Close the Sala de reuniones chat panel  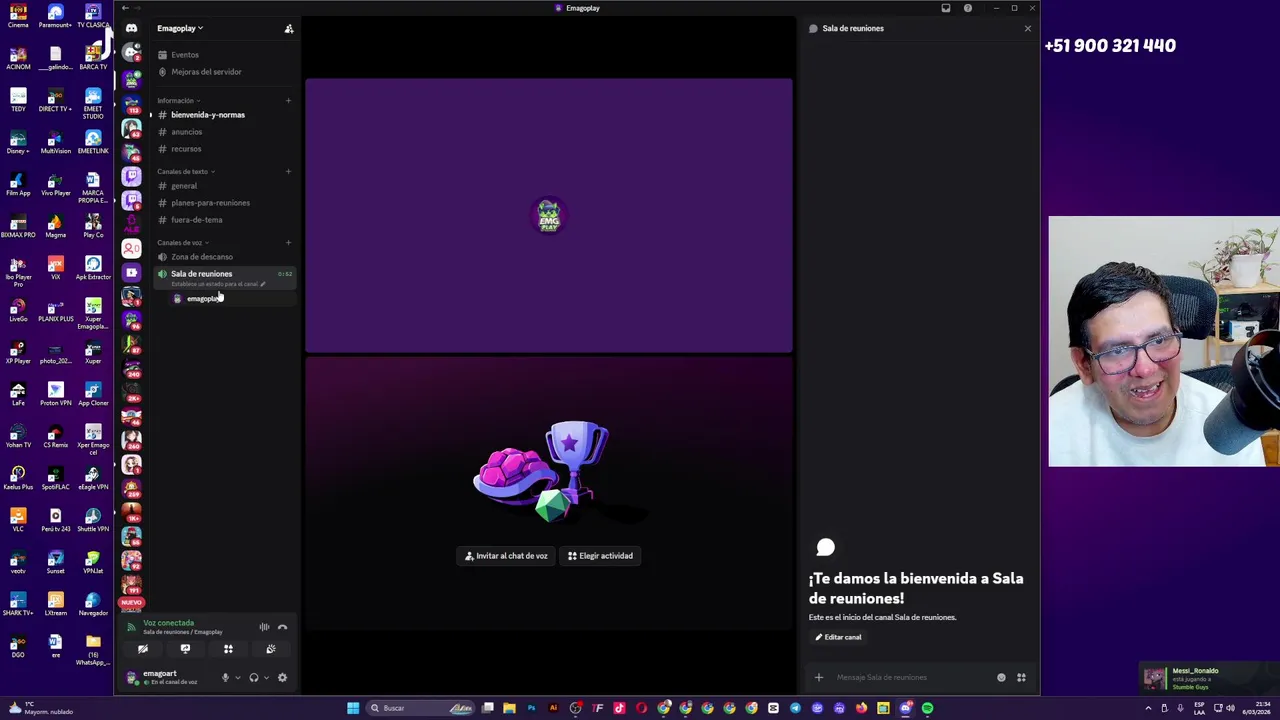tap(1027, 28)
